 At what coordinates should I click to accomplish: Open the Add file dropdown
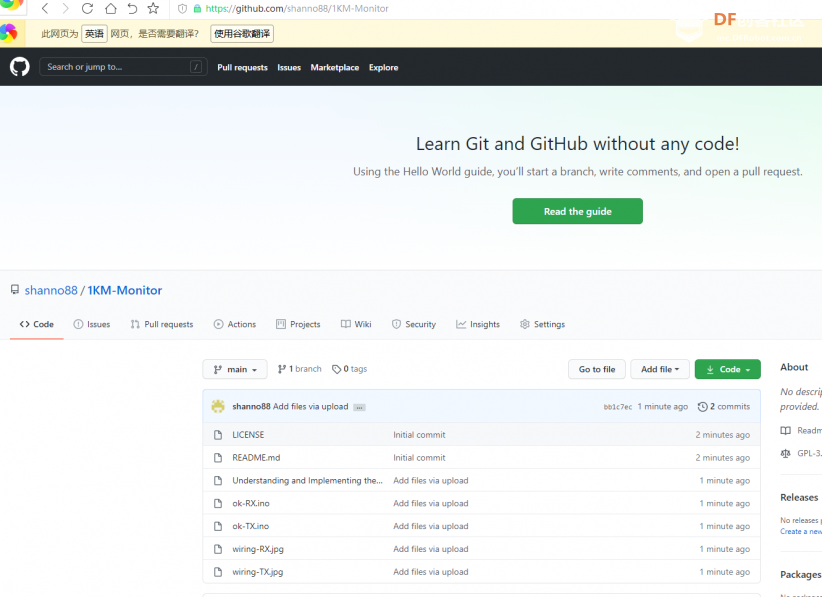[x=659, y=369]
